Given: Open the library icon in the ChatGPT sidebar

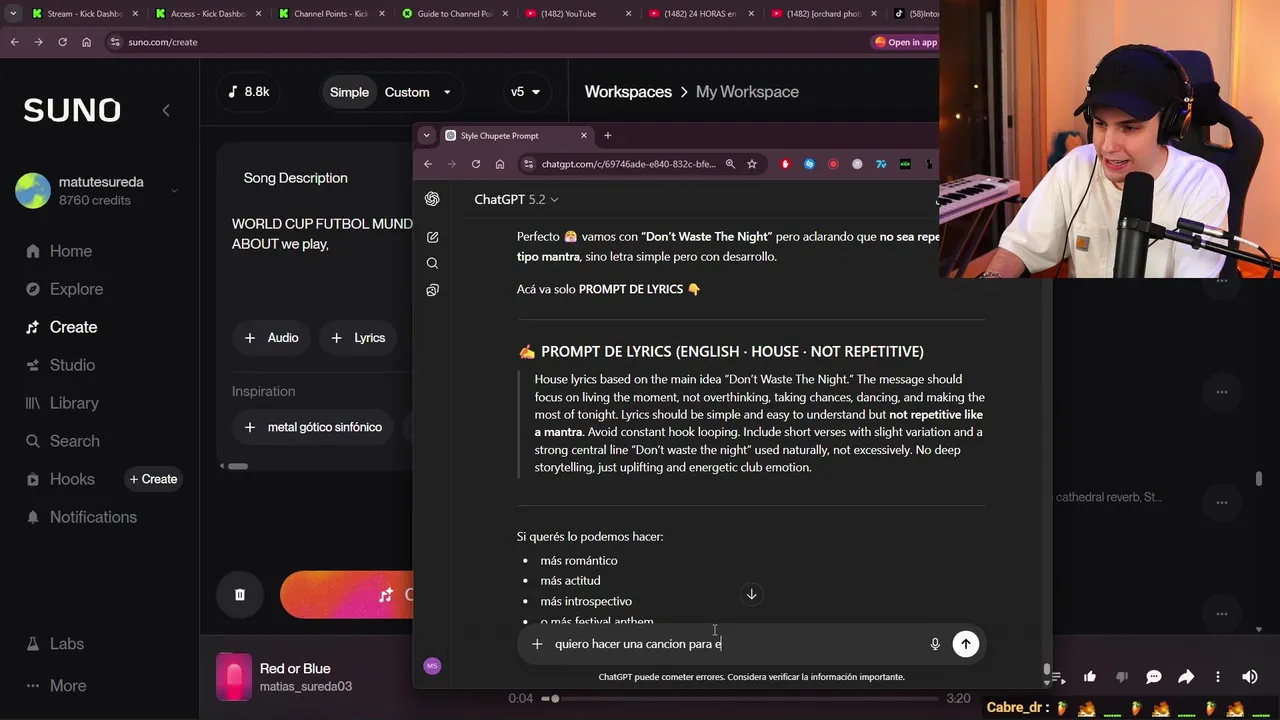Looking at the screenshot, I should 432,290.
